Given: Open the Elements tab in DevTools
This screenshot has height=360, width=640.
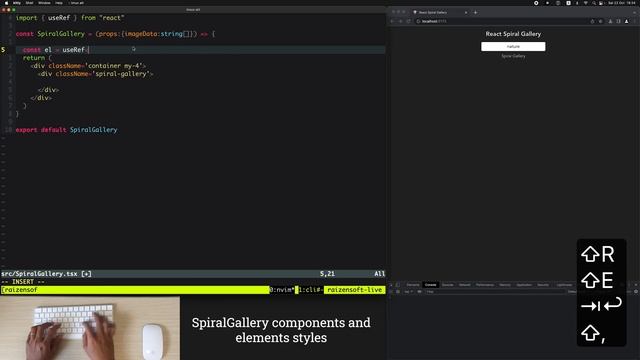Looking at the screenshot, I should pyautogui.click(x=413, y=285).
